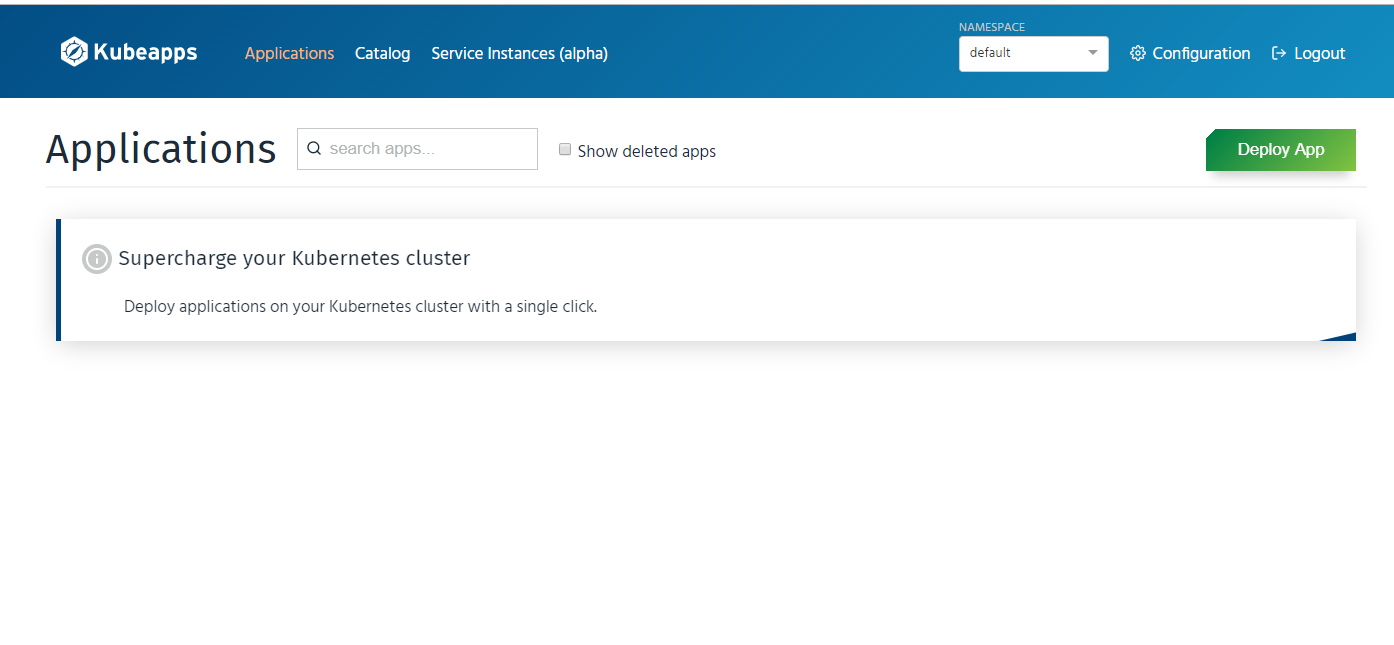The height and width of the screenshot is (645, 1394).
Task: Click the Deploy applications description text
Action: [360, 306]
